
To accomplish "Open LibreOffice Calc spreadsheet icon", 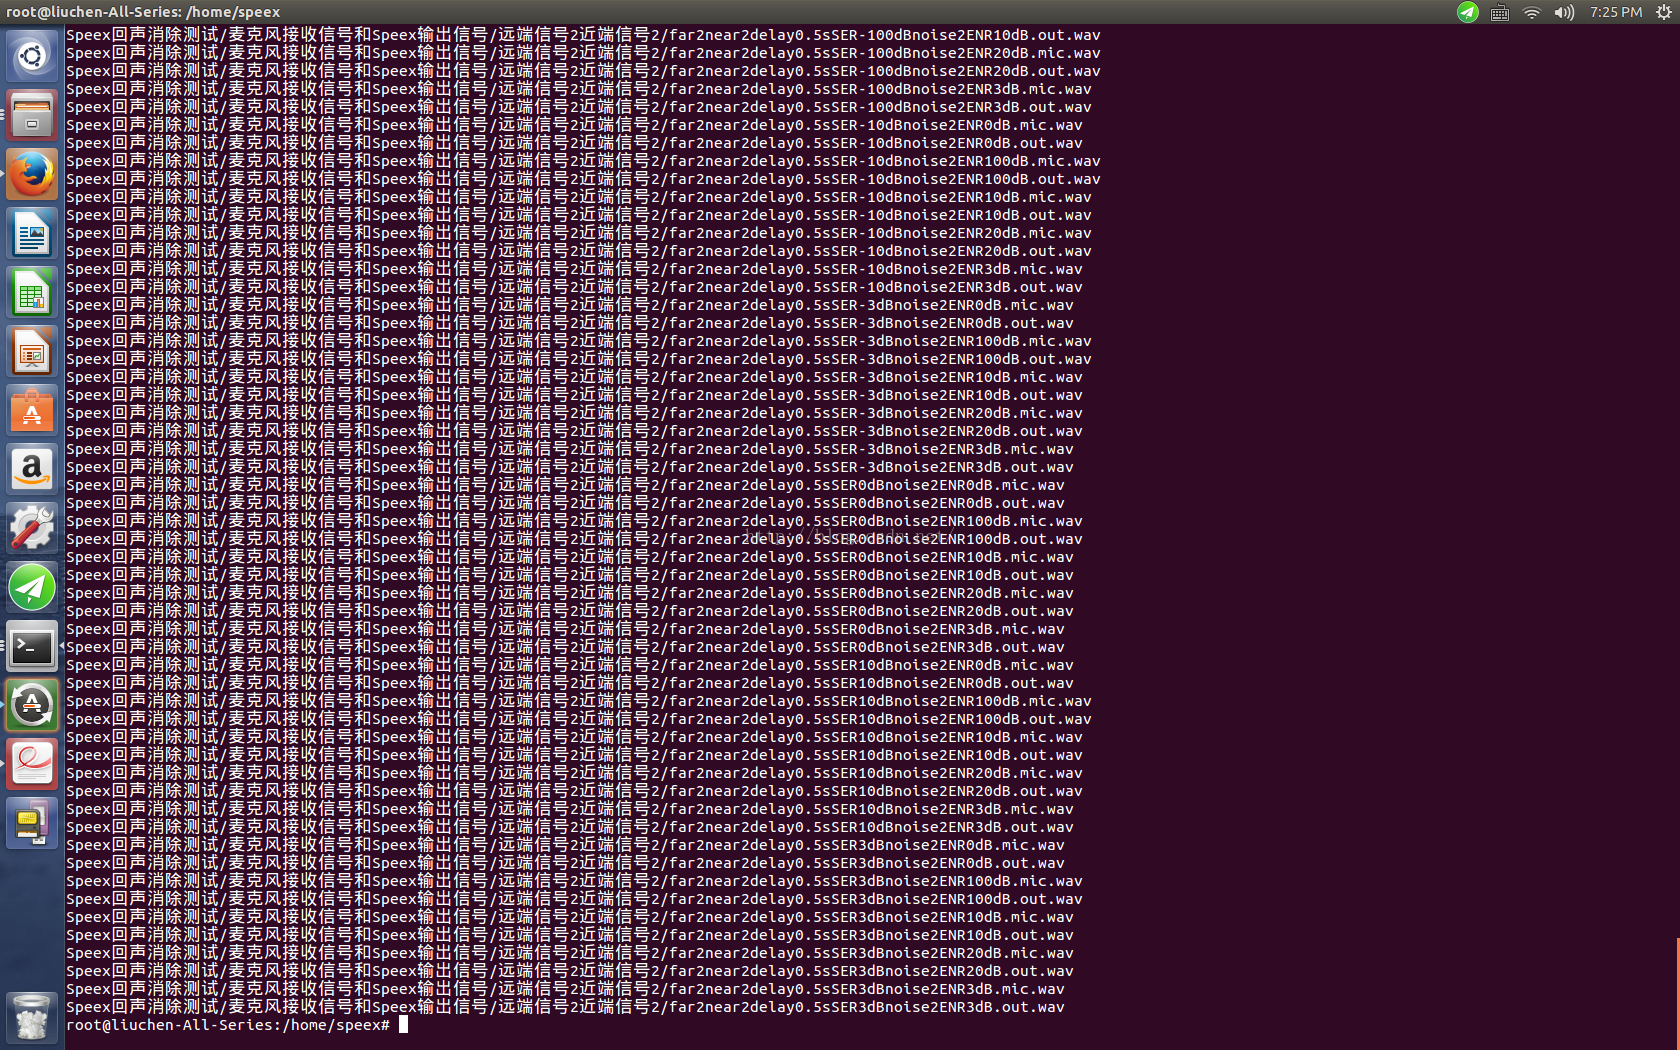I will (32, 292).
